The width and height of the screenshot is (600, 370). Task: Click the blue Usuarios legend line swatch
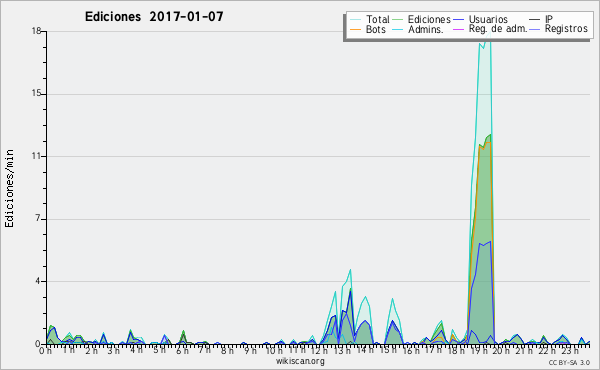tap(458, 19)
